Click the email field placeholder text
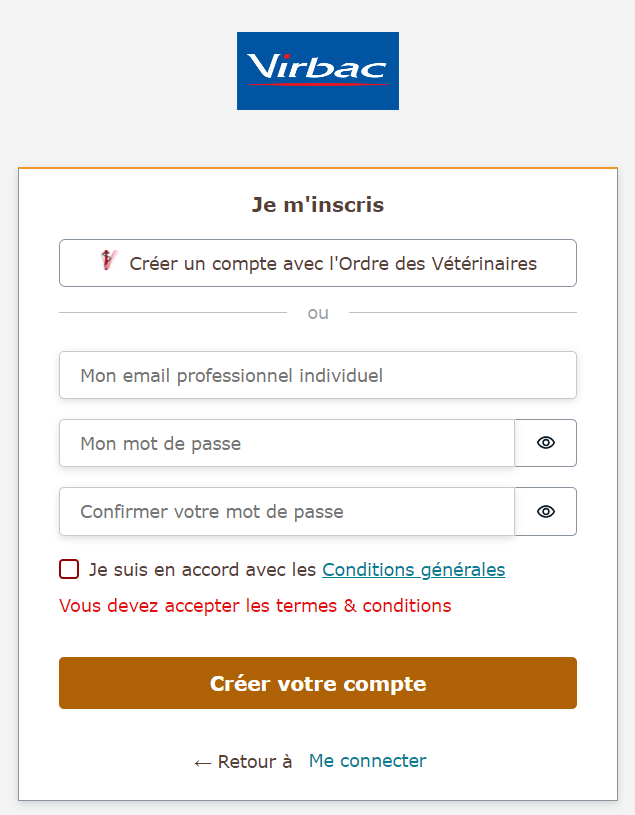The image size is (635, 815). 317,375
